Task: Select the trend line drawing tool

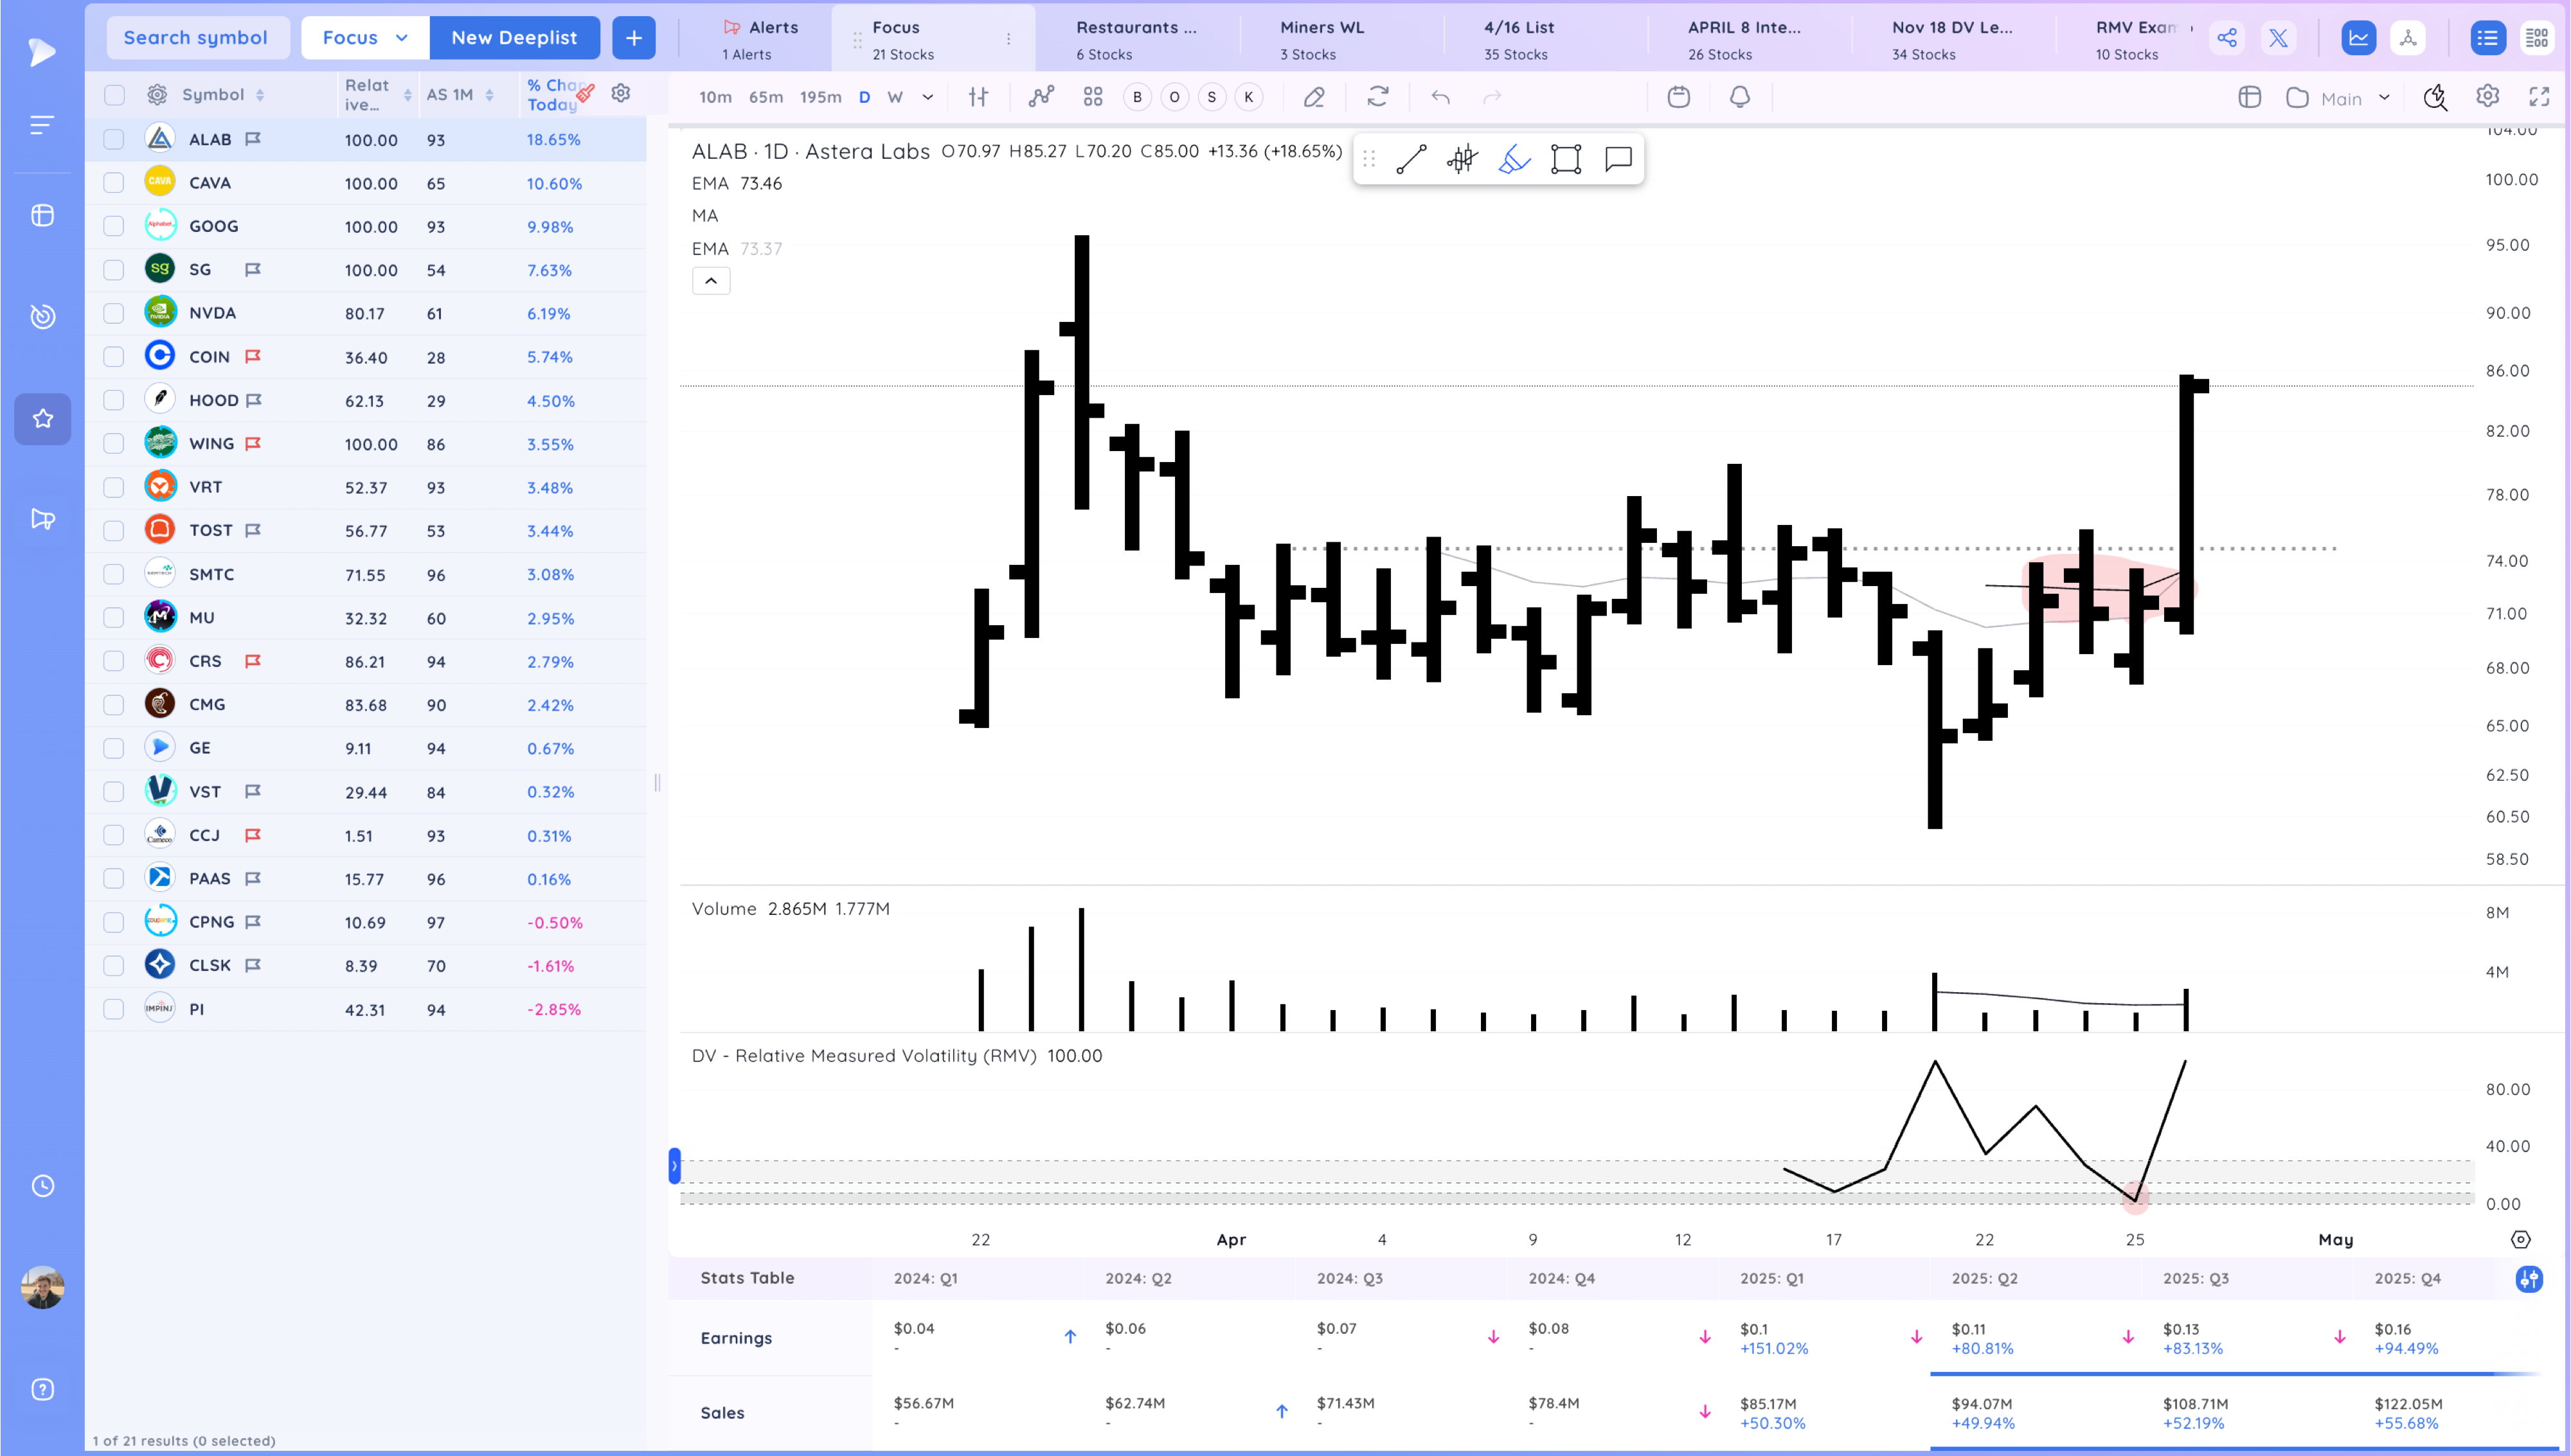Action: tap(1410, 159)
